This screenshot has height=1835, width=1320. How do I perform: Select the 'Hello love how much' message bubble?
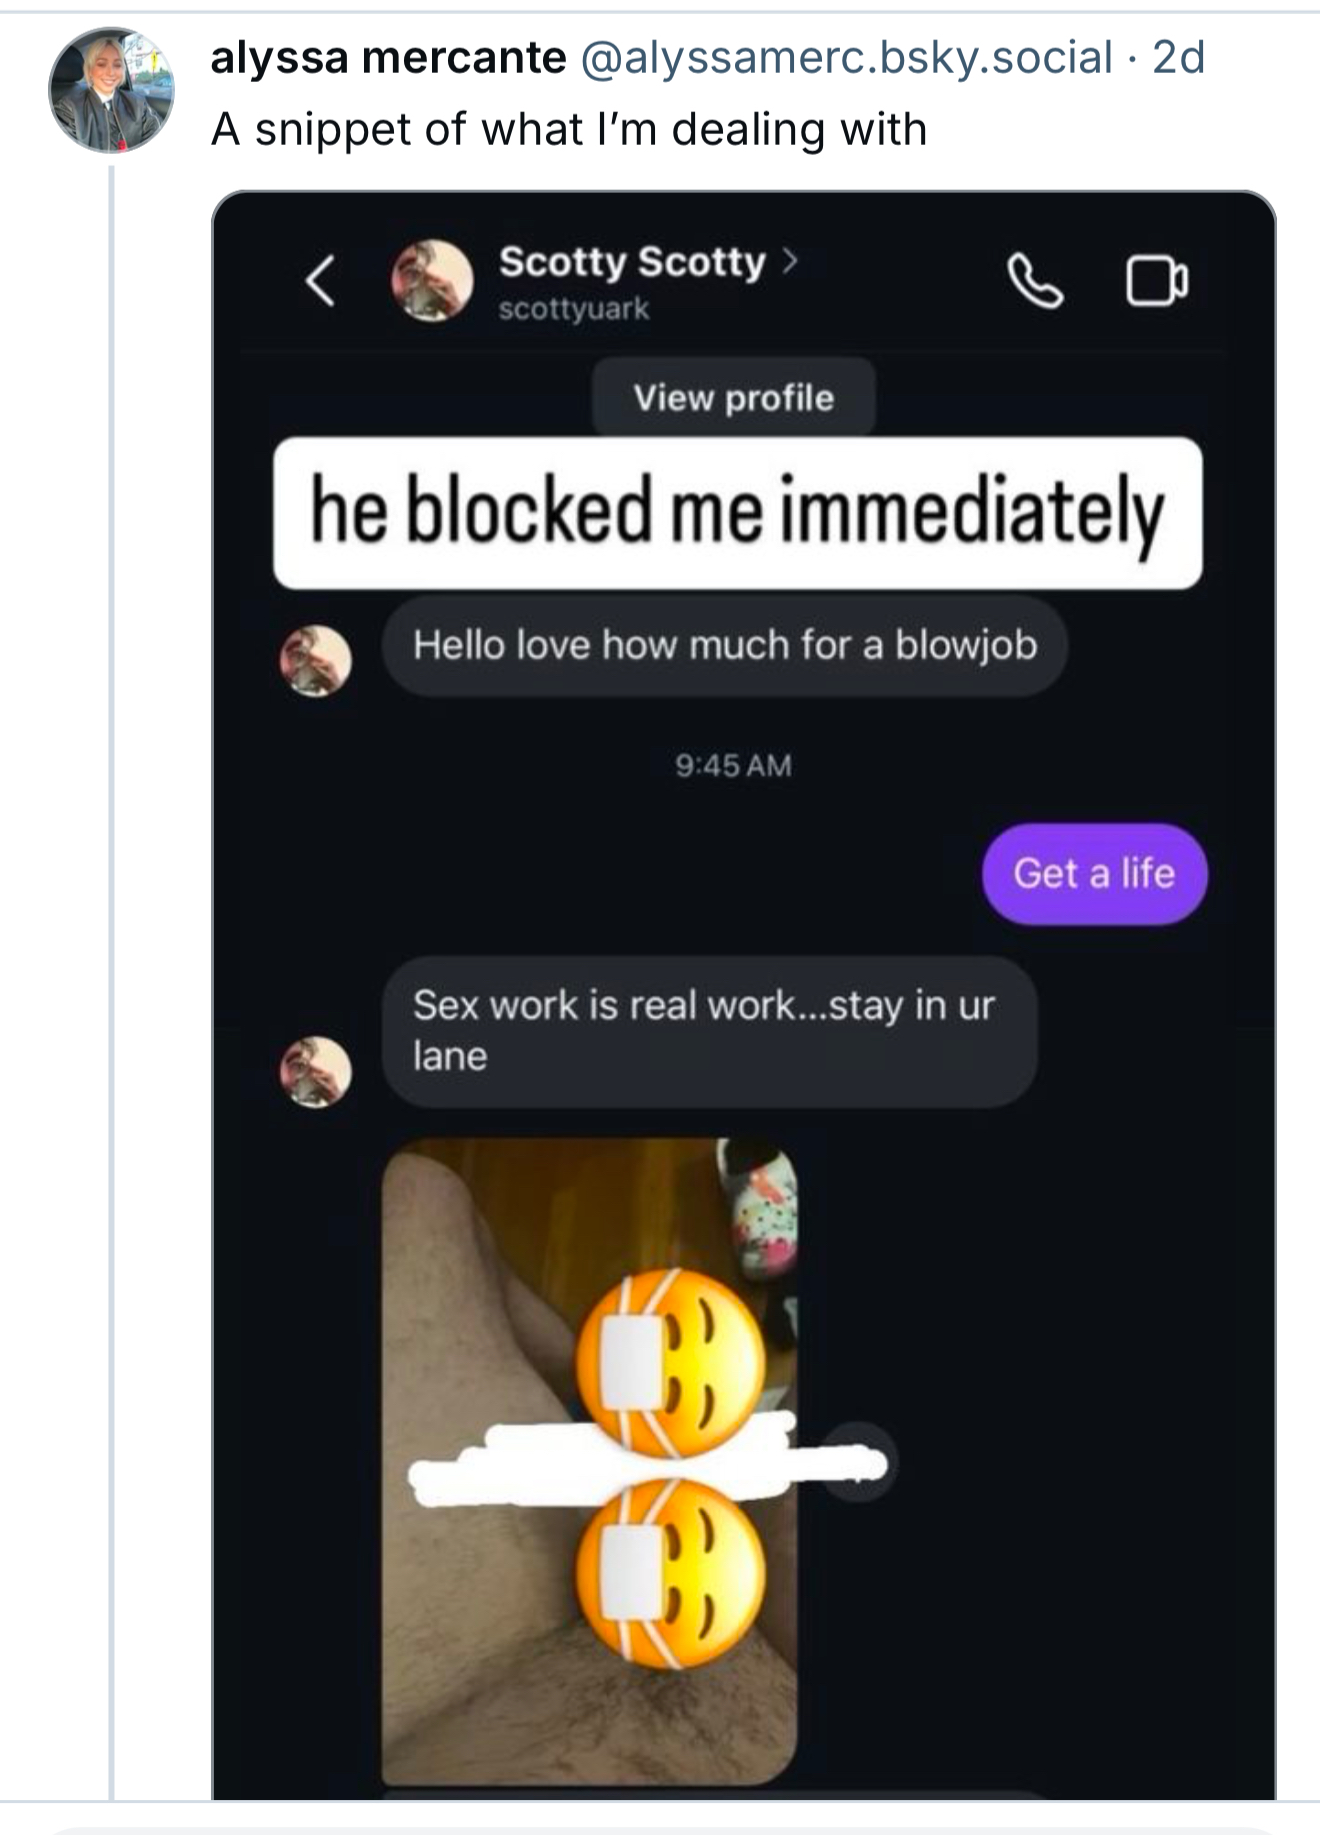(725, 646)
